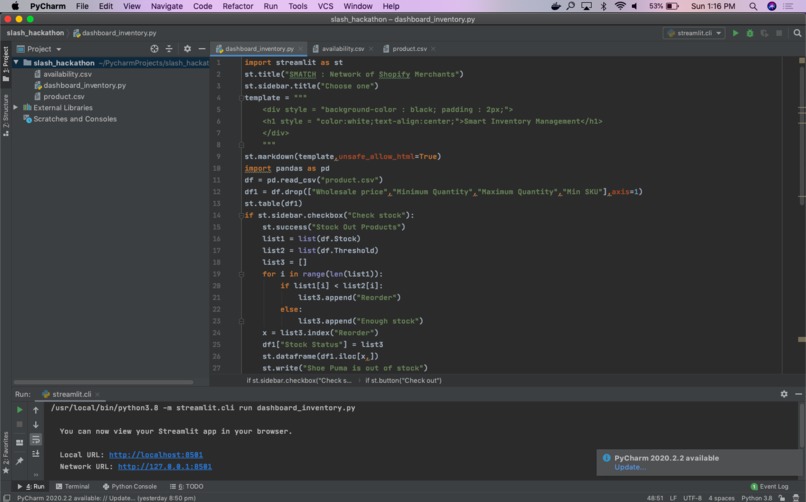Toggle soft-wrap in Run console
Viewport: 806px width, 502px height.
tap(35, 439)
